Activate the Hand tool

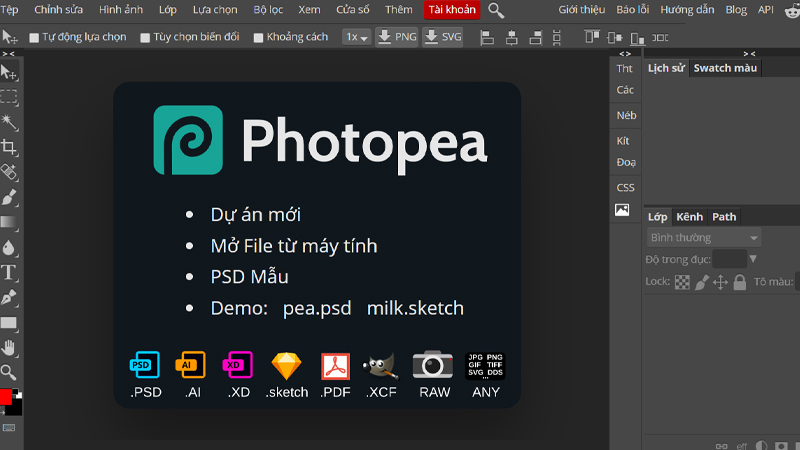pyautogui.click(x=8, y=348)
